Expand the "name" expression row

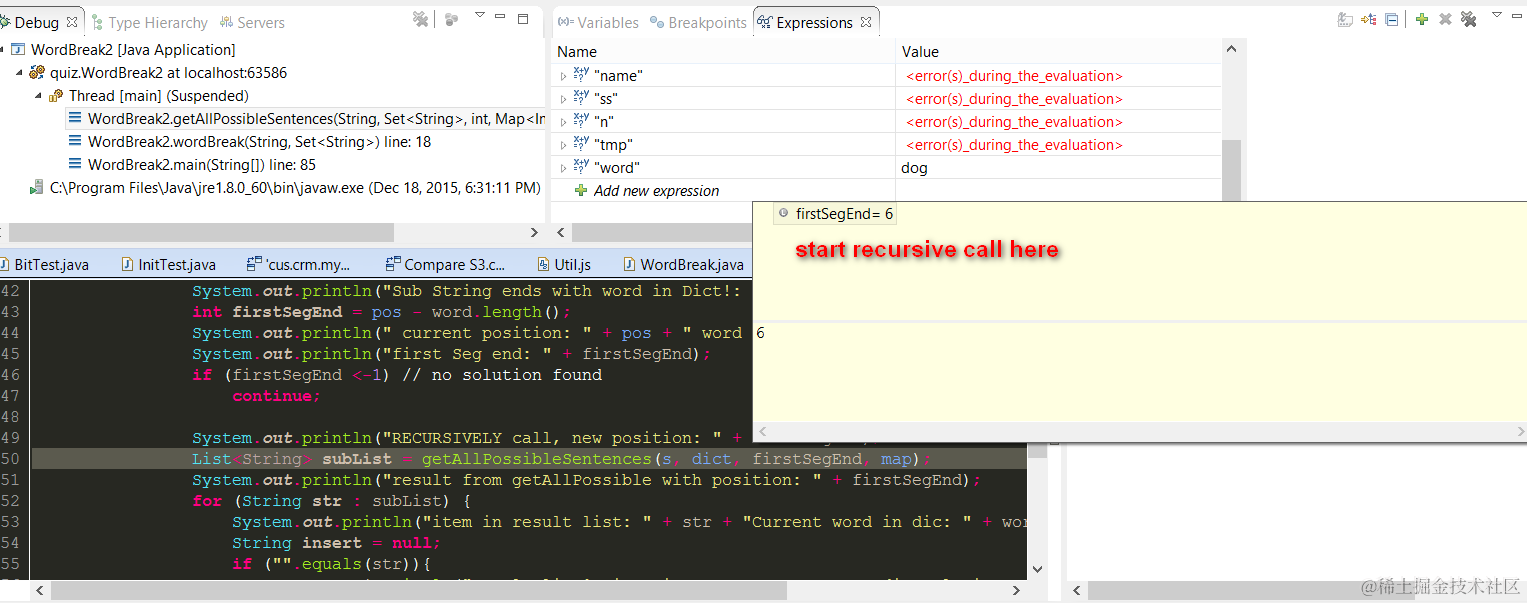pyautogui.click(x=563, y=76)
